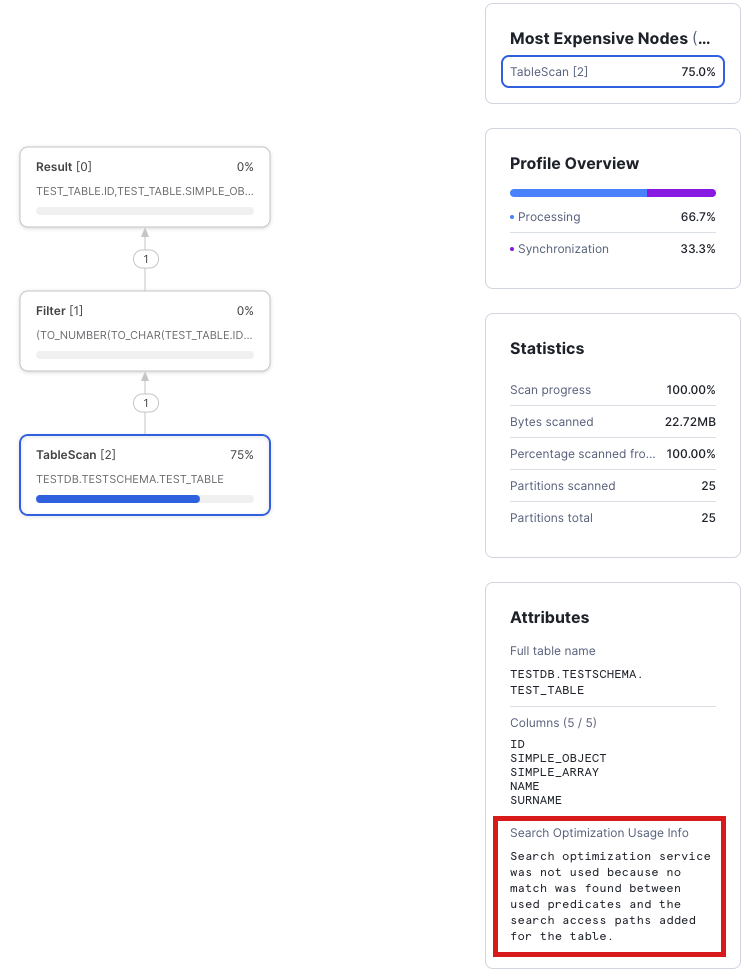The width and height of the screenshot is (747, 977).
Task: Click the Bytes scanned statistic row
Action: [x=612, y=422]
